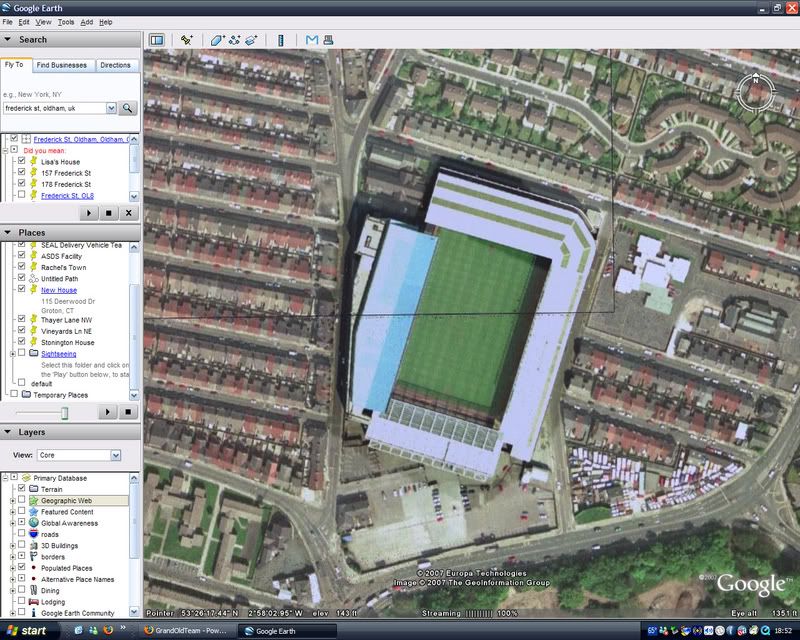Toggle the Stonington House checkbox
The image size is (800, 640).
21,341
